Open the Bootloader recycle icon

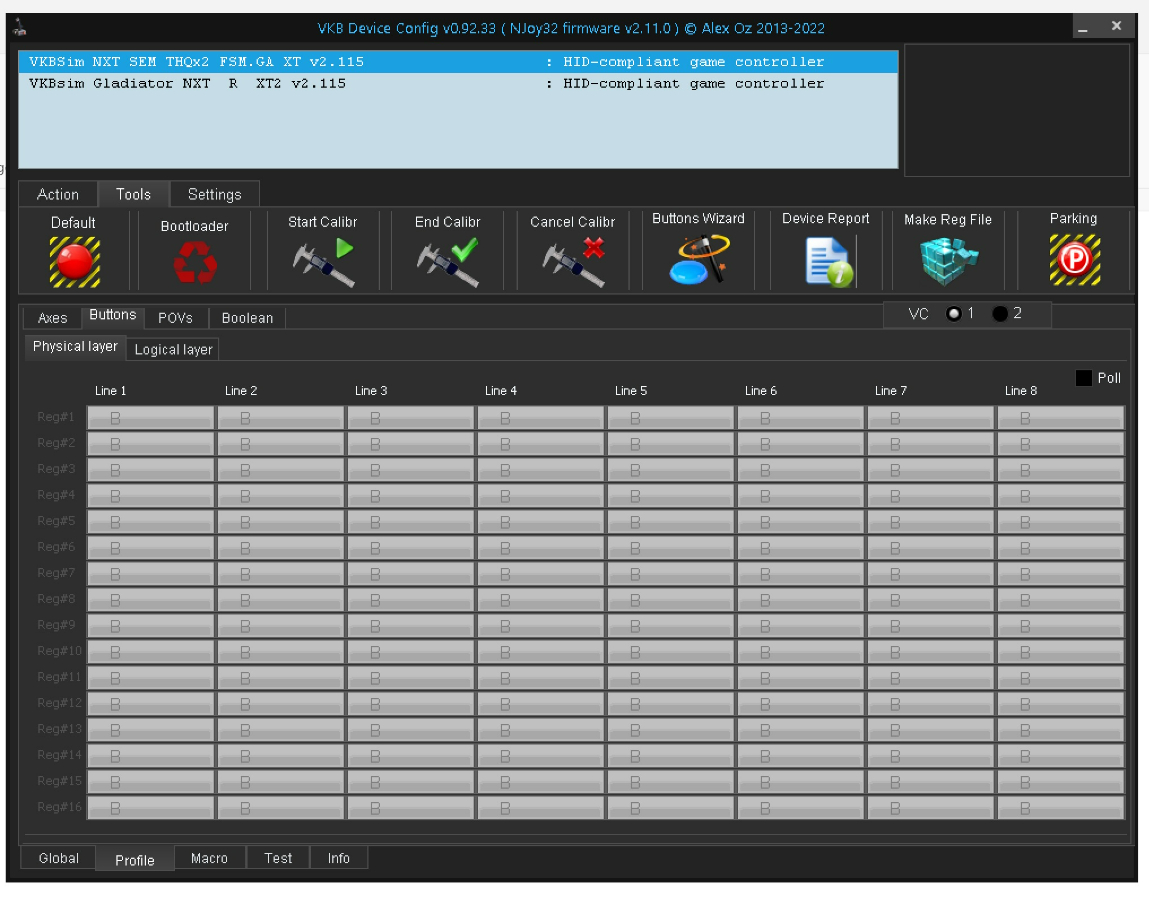click(x=195, y=262)
